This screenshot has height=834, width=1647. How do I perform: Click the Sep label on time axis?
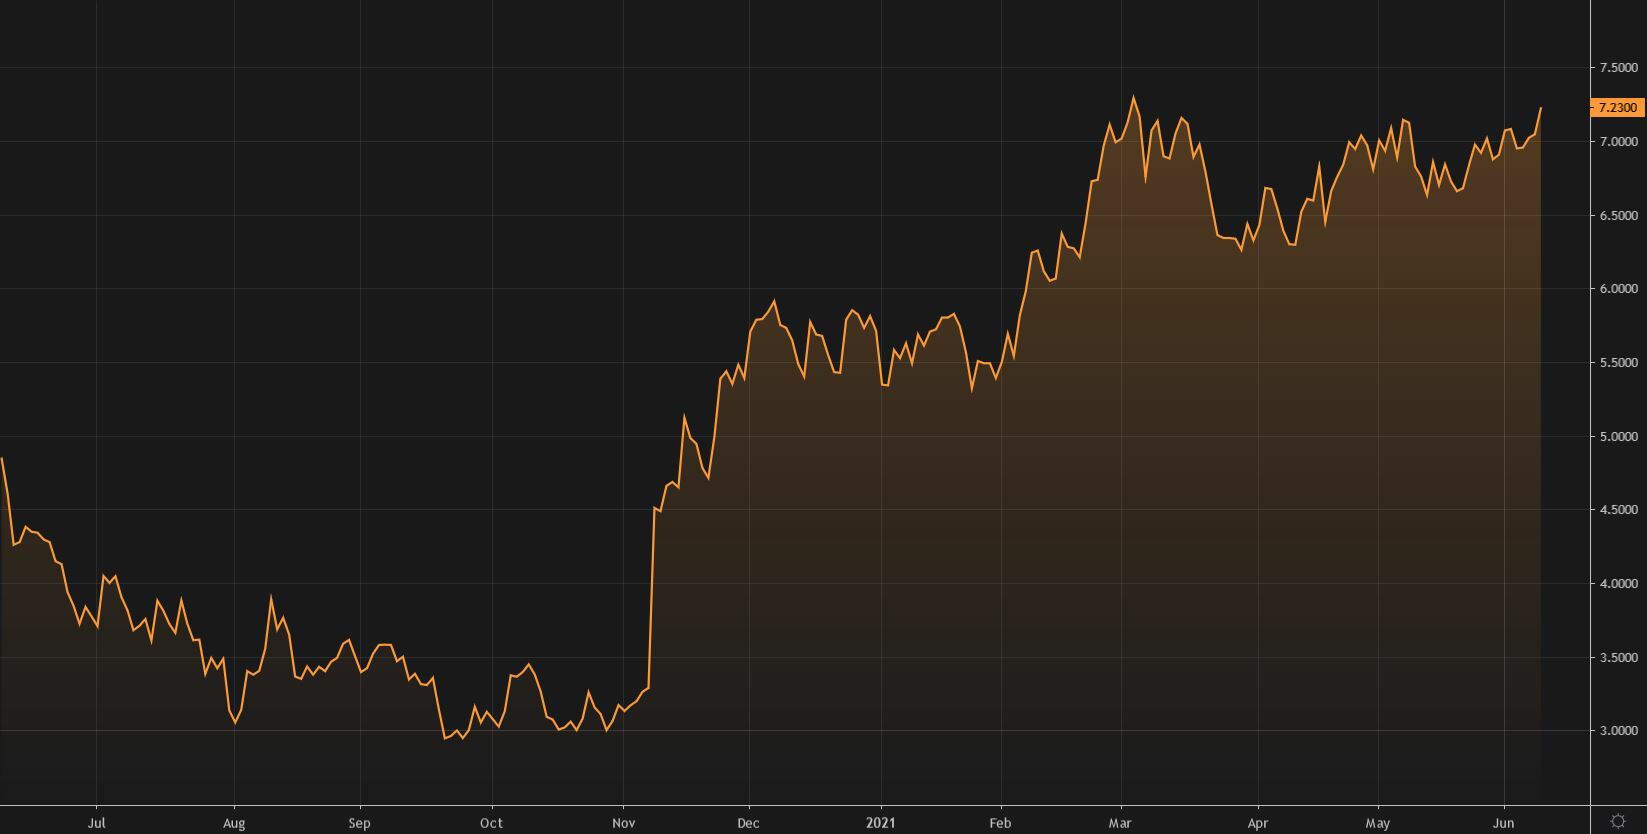pyautogui.click(x=359, y=823)
